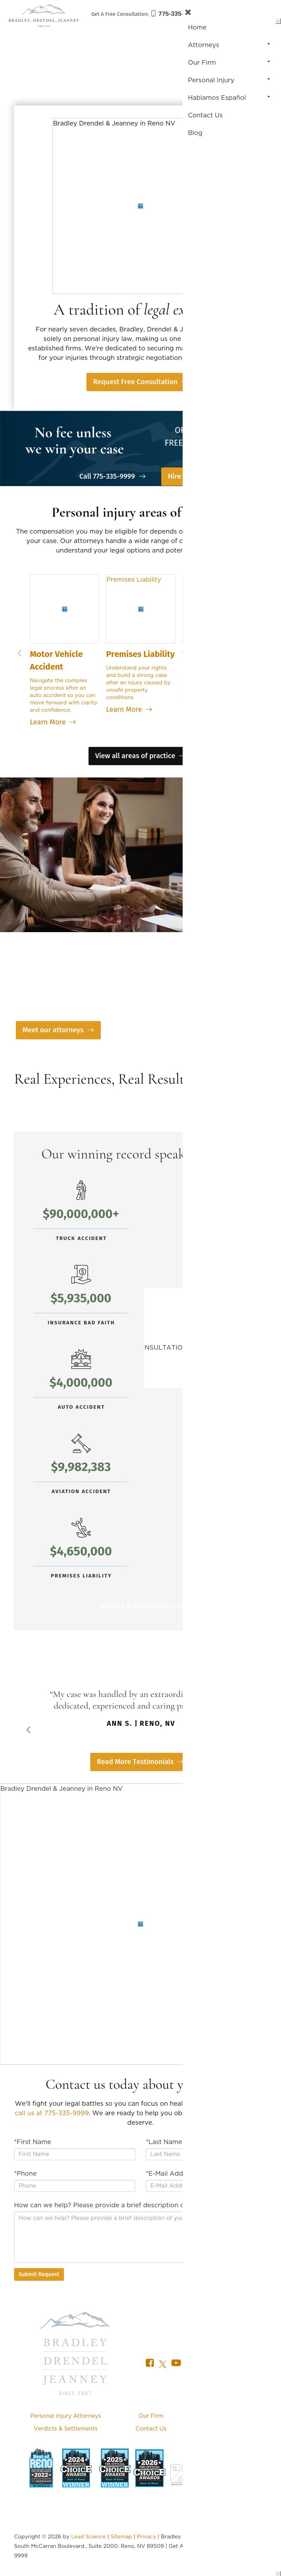This screenshot has width=281, height=2576.
Task: Go to the Blog menu item
Action: click(x=195, y=132)
